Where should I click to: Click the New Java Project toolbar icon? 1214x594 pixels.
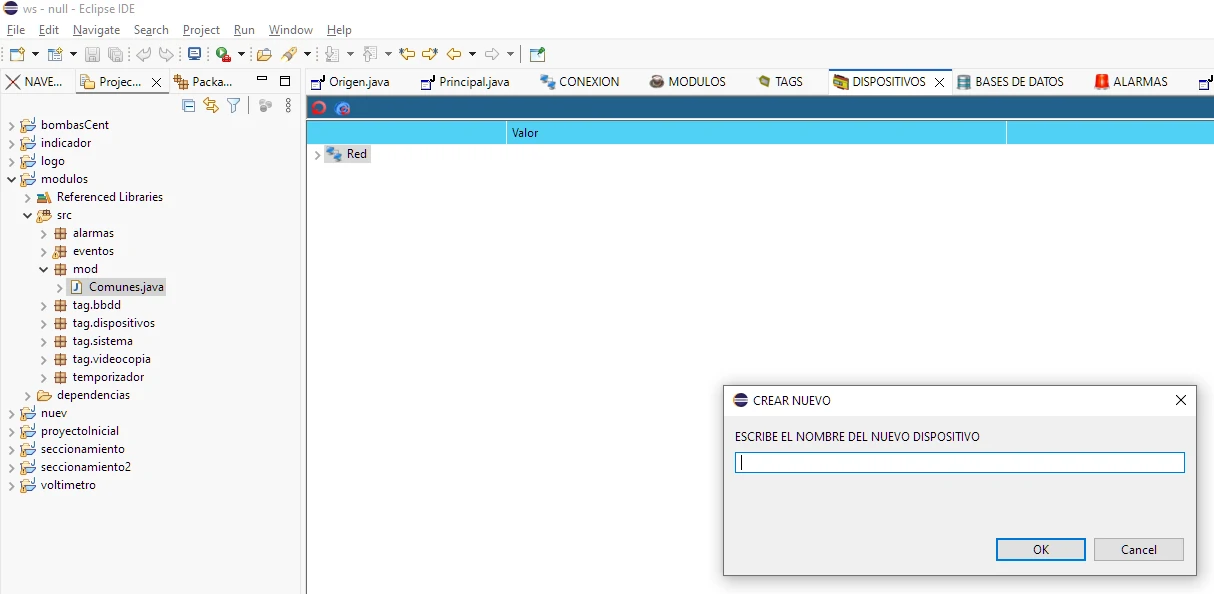(x=55, y=54)
